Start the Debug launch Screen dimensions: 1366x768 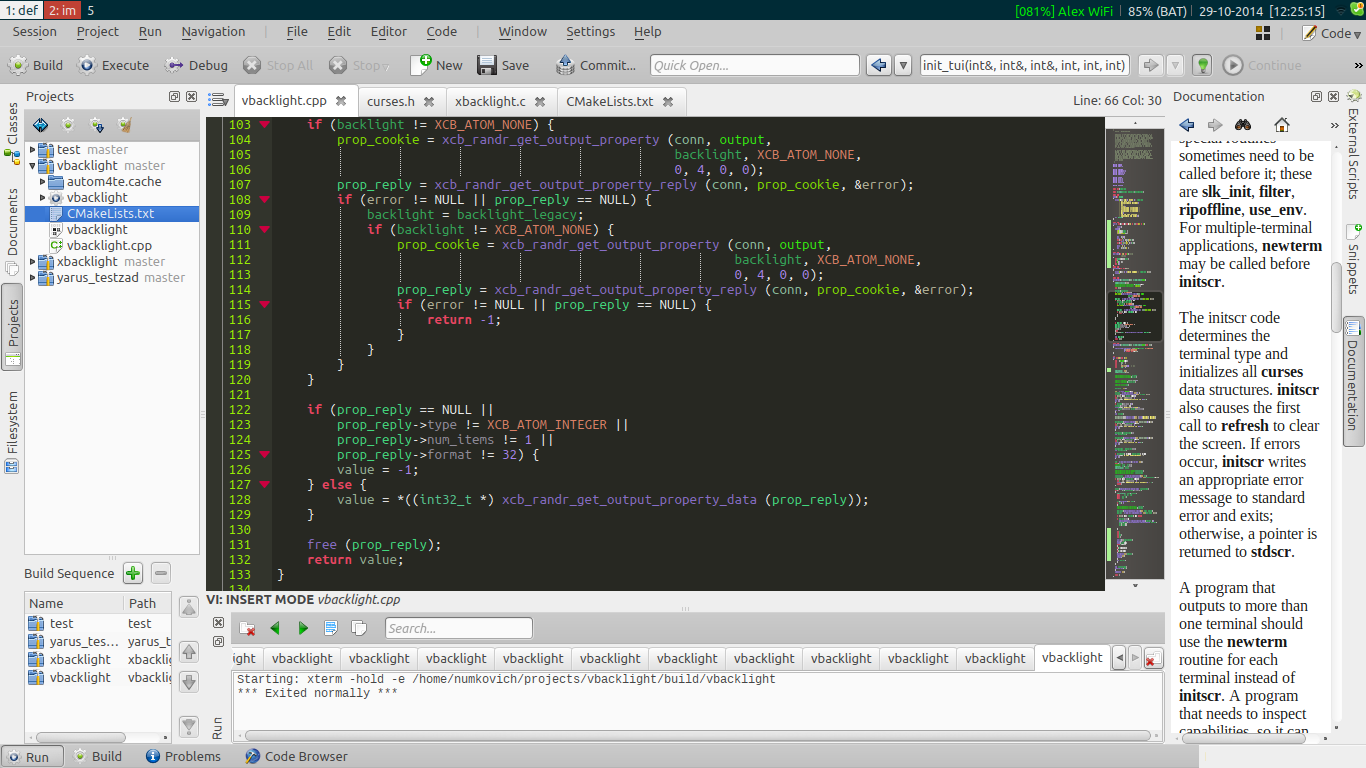point(197,65)
